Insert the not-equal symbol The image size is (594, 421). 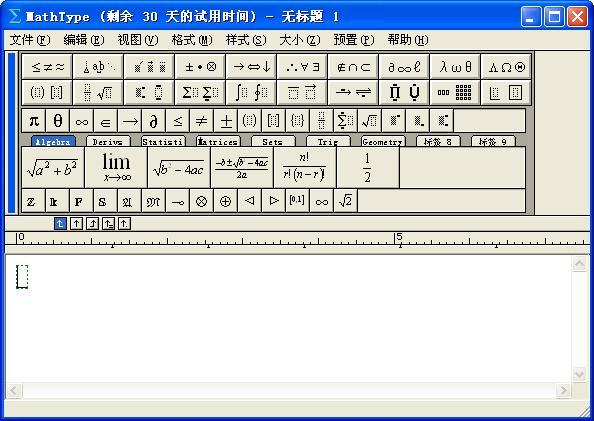pyautogui.click(x=201, y=121)
